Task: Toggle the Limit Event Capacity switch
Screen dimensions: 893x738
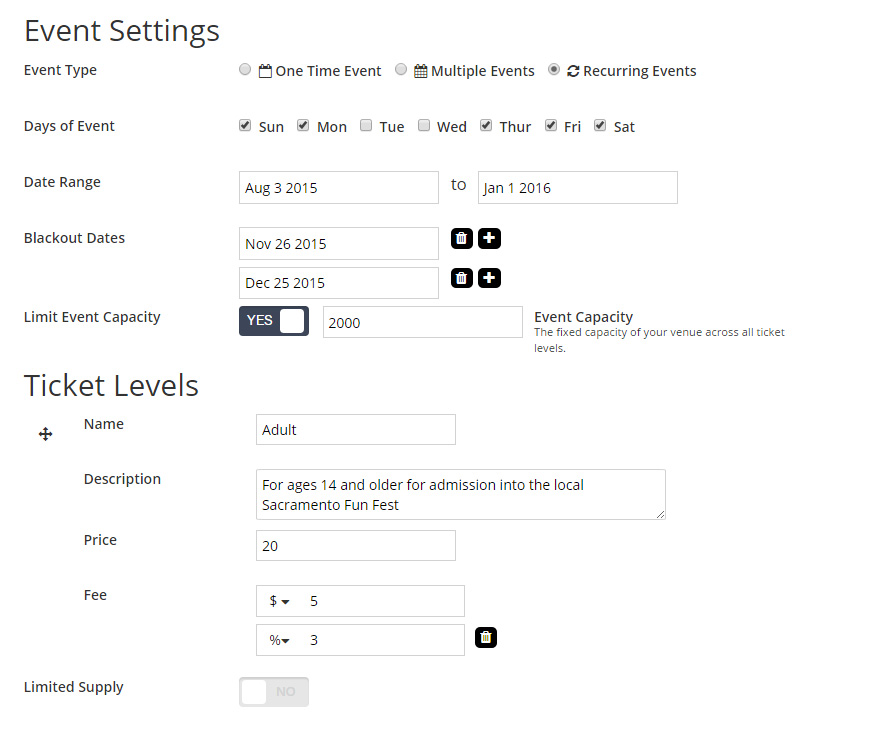Action: click(274, 321)
